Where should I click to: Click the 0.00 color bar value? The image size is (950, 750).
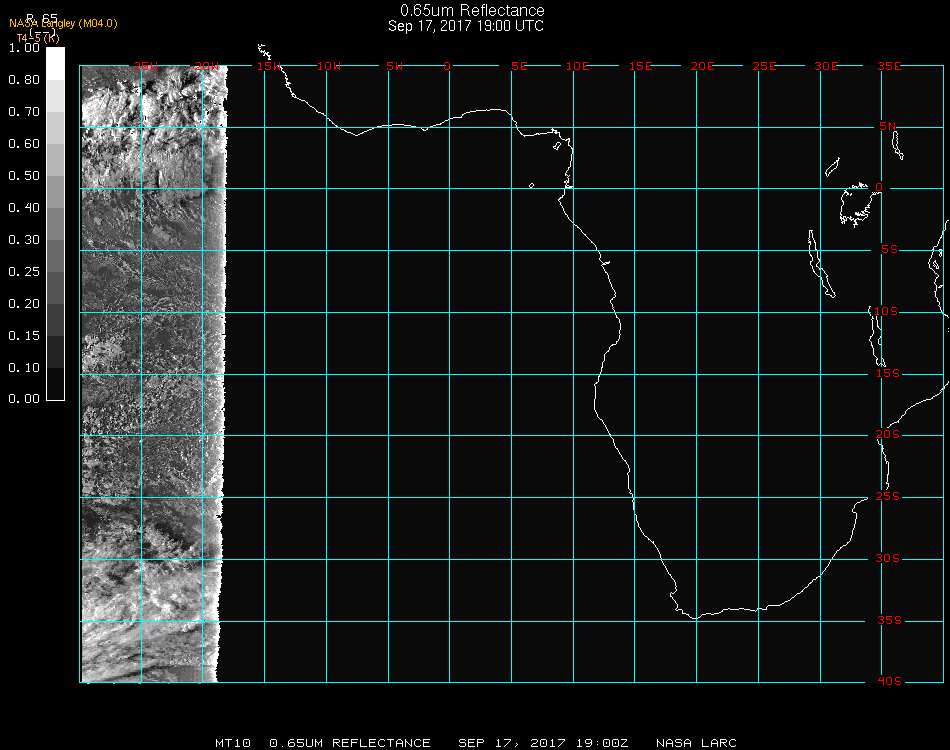coord(24,399)
